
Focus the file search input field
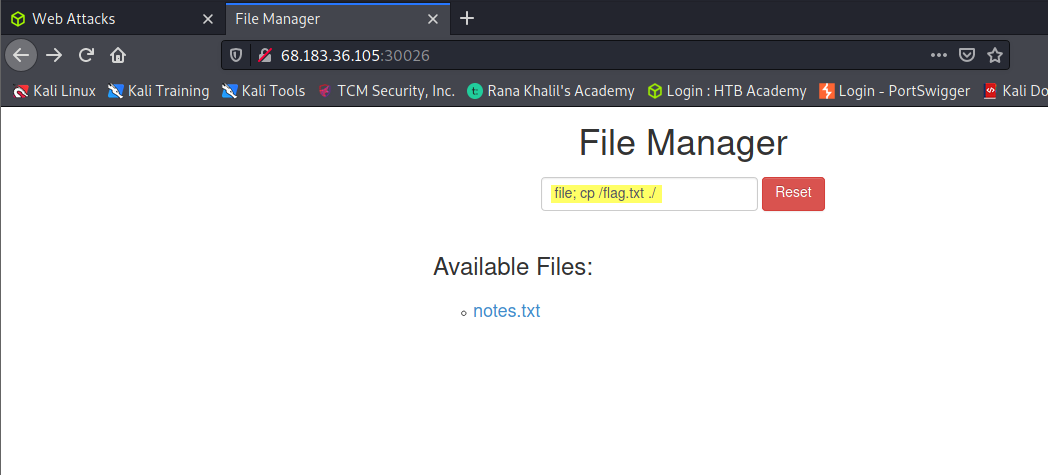pyautogui.click(x=649, y=194)
